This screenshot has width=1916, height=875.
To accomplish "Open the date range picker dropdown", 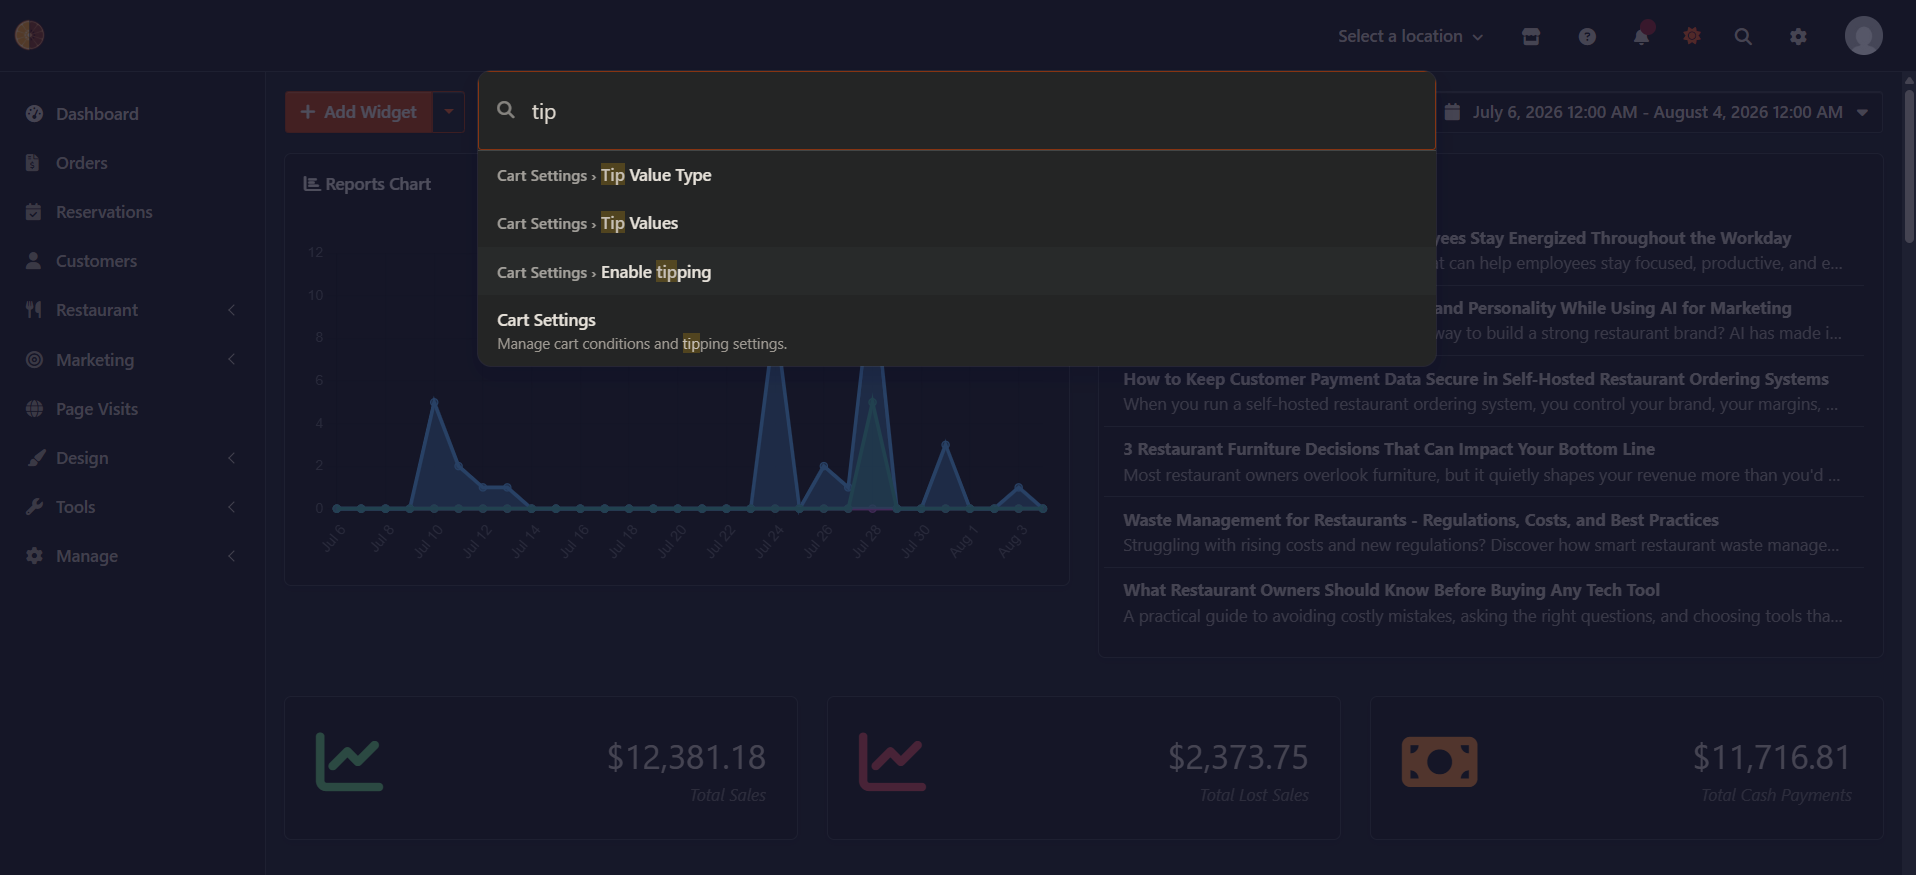I will 1660,112.
